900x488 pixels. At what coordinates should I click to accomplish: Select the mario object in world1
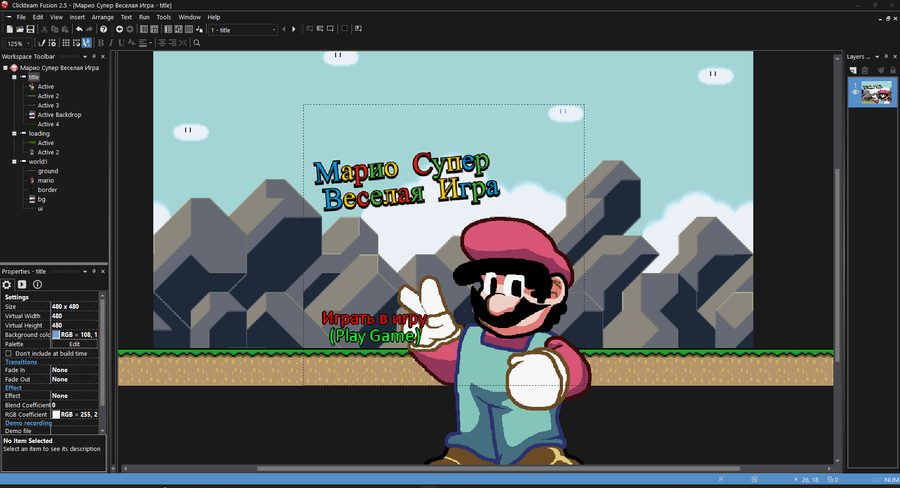(46, 180)
